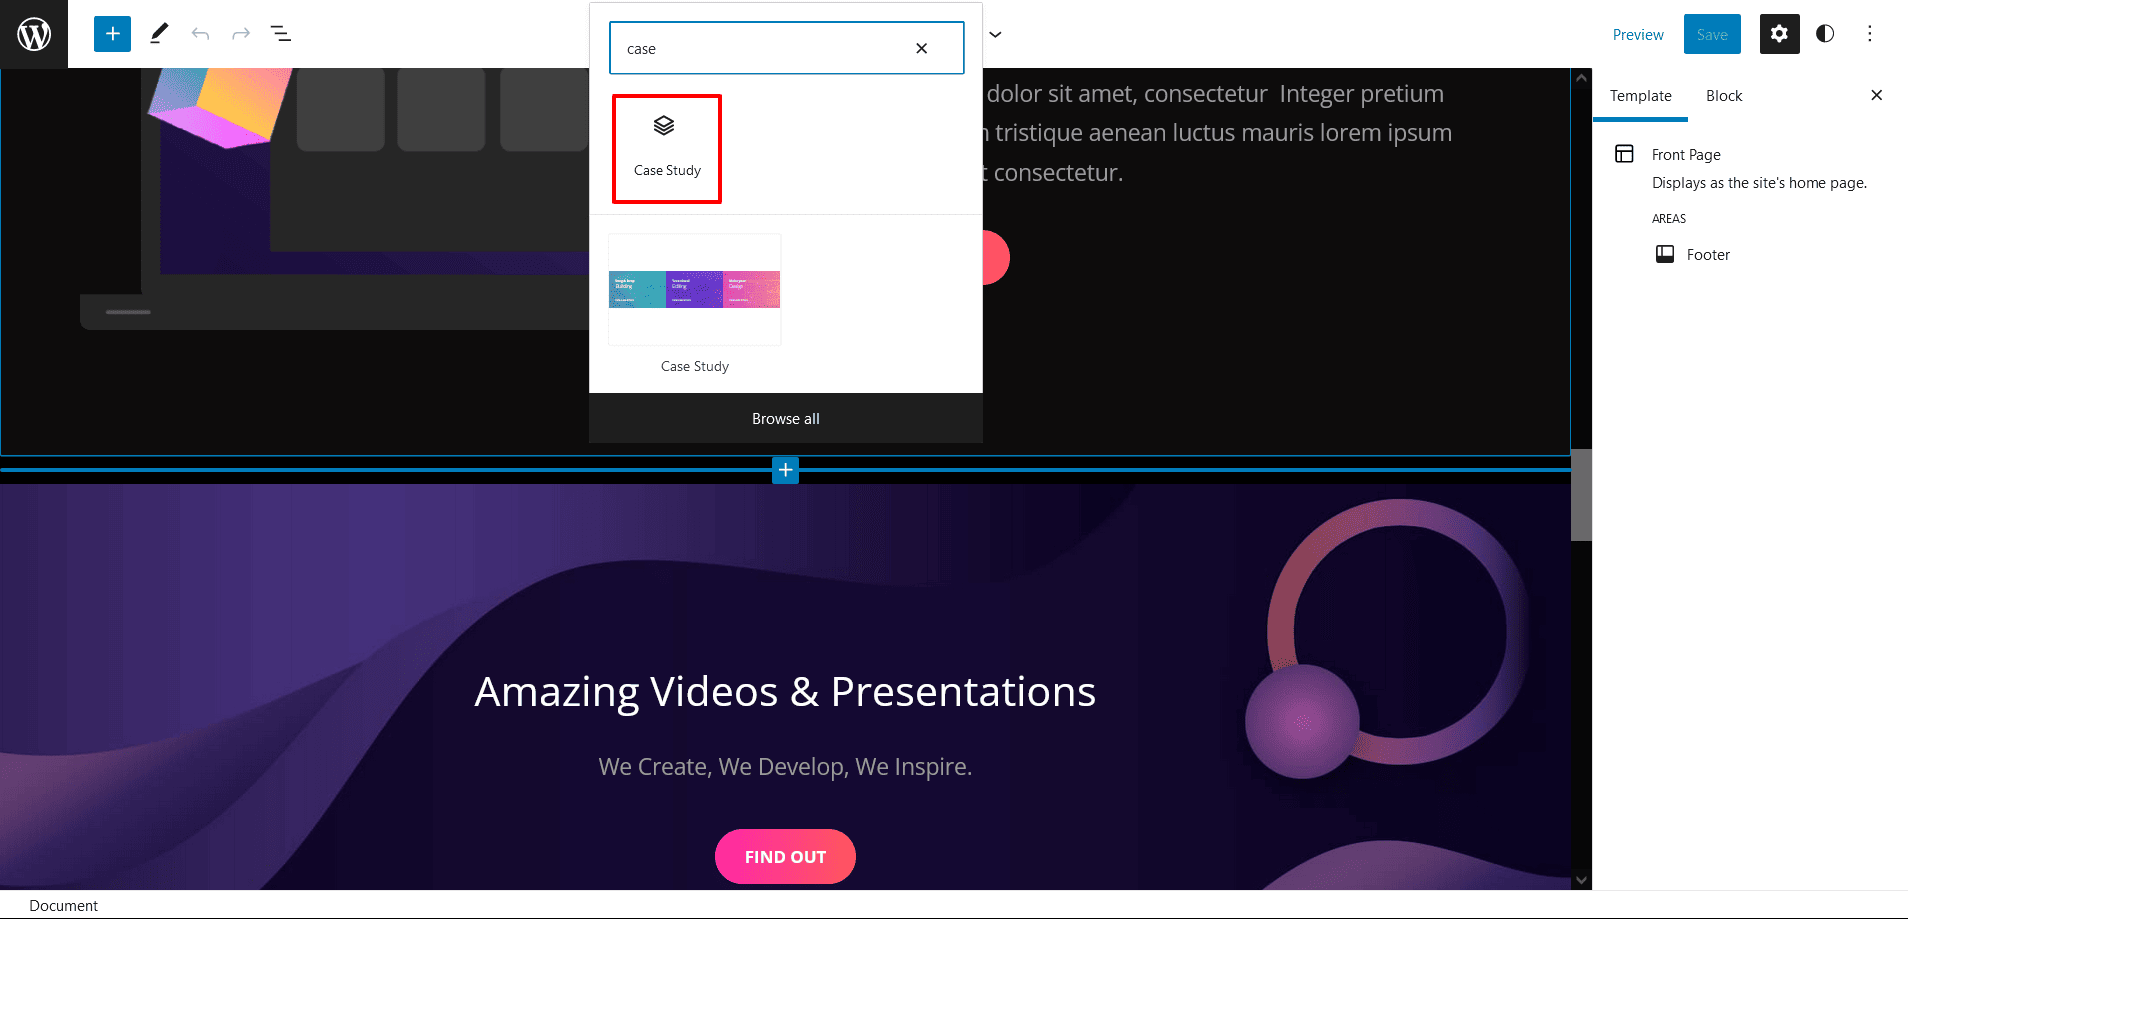Viewport: 2131px width, 1033px height.
Task: Switch to the Block tab
Action: point(1723,96)
